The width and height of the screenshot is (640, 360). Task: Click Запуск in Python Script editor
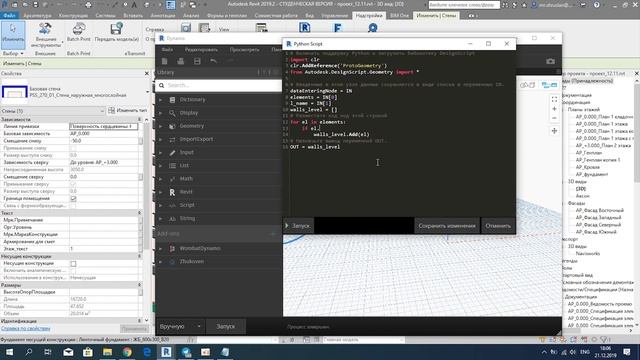point(298,226)
